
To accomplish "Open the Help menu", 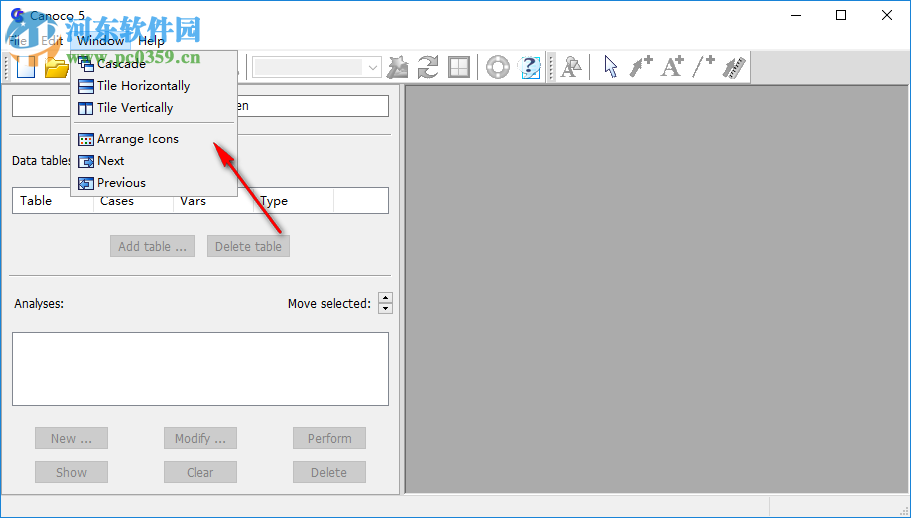I will pos(151,41).
